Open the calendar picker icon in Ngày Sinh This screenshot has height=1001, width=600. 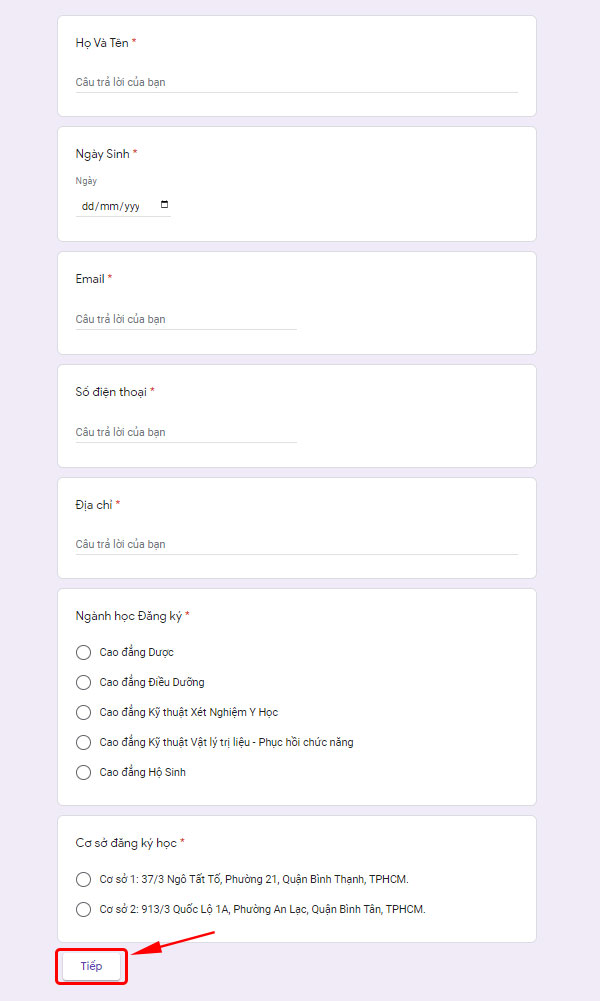coord(165,205)
